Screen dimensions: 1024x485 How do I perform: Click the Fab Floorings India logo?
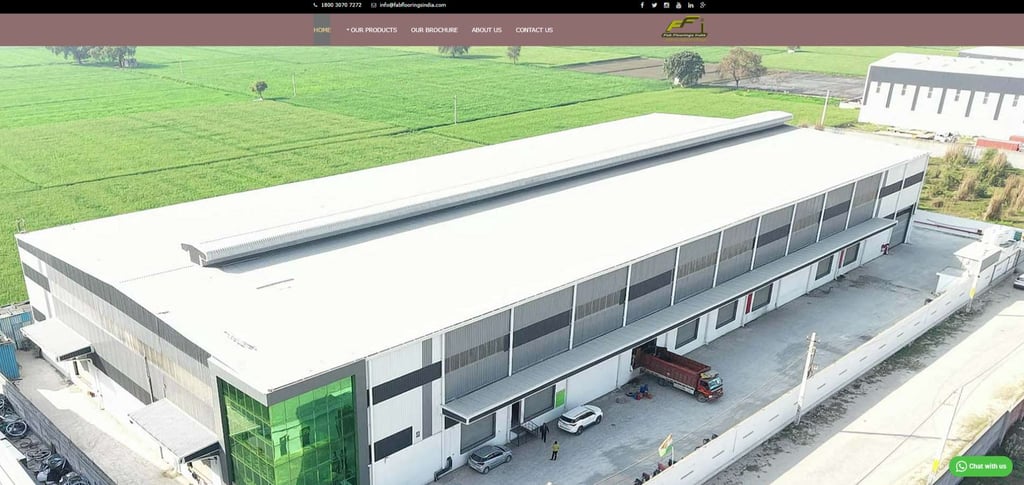tap(684, 29)
